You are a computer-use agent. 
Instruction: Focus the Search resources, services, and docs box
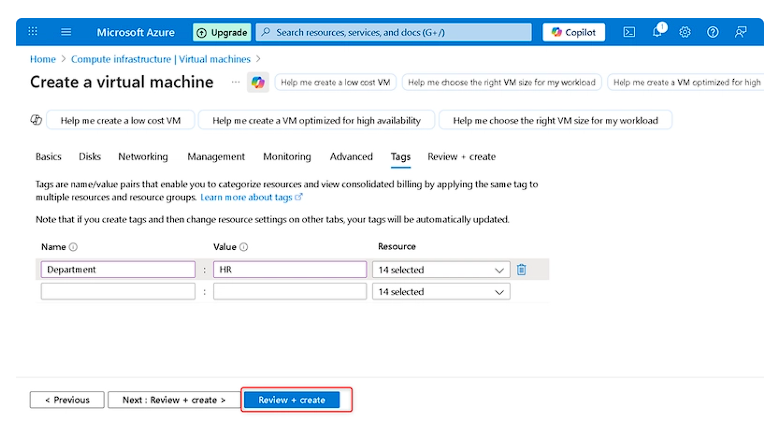tap(393, 32)
